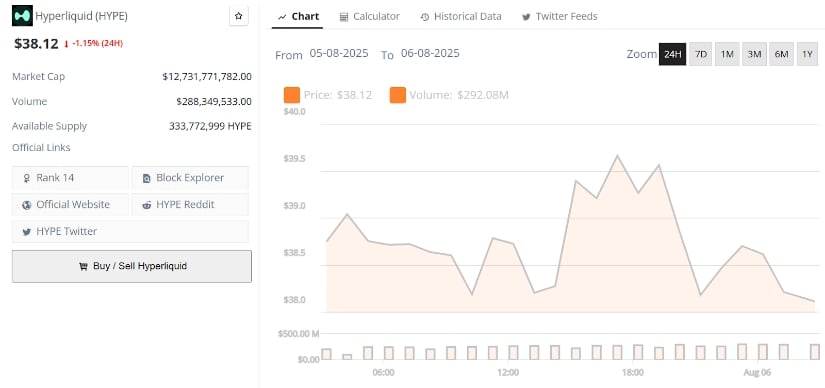
Task: Open the Twitter Feeds tab
Action: (x=559, y=16)
